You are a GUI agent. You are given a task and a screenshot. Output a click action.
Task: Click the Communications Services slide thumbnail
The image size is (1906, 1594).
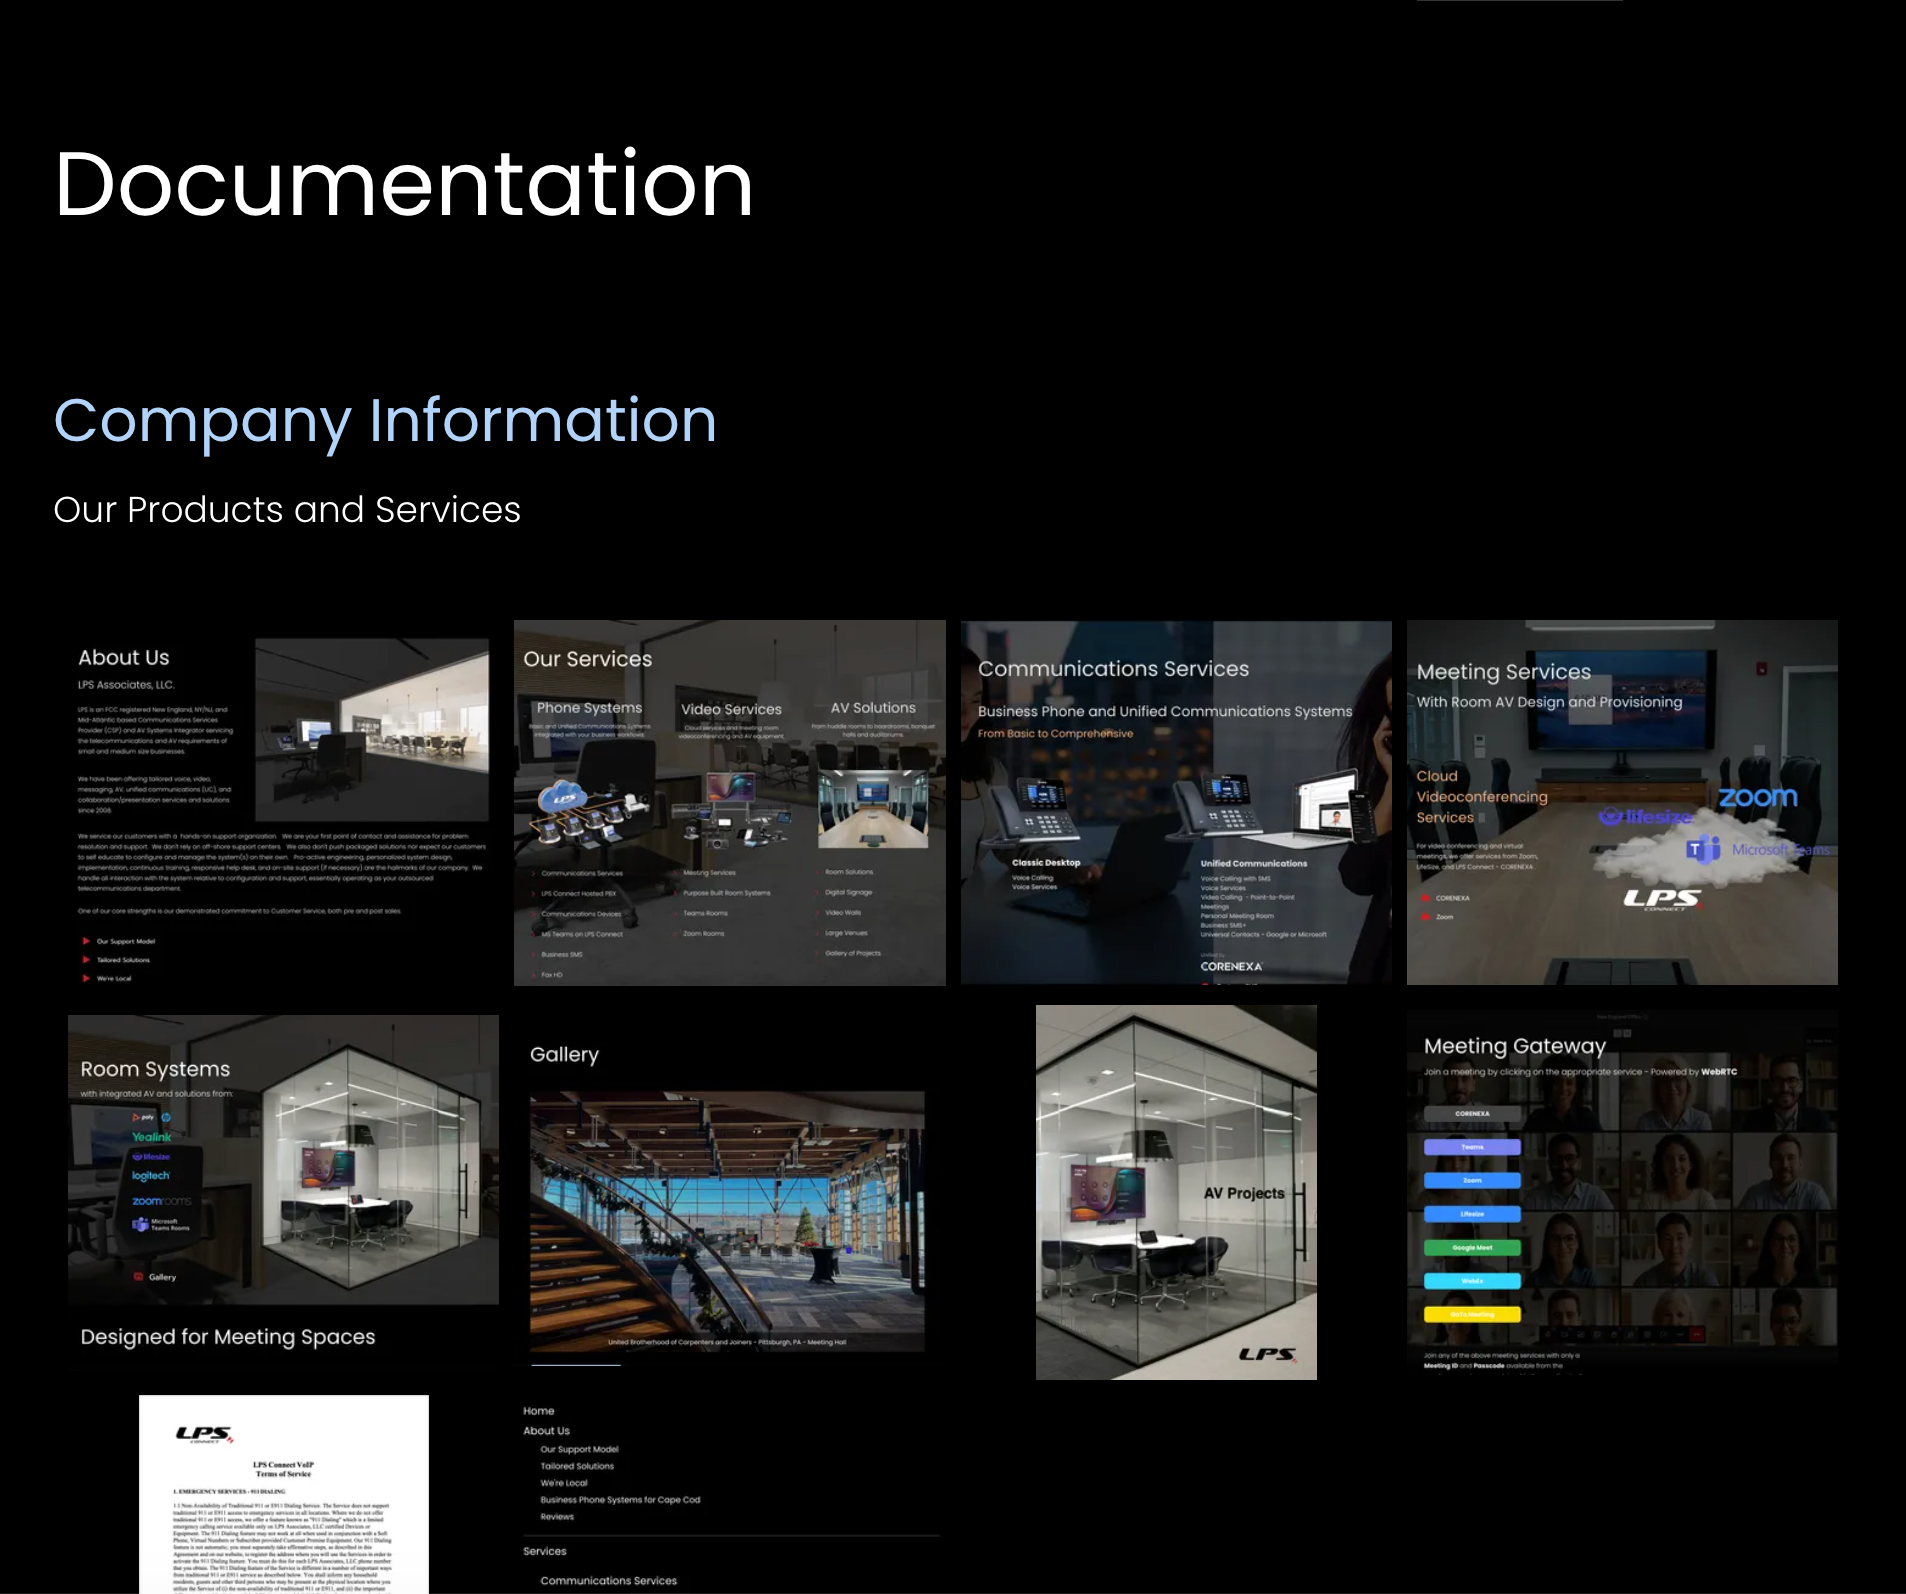(1175, 802)
